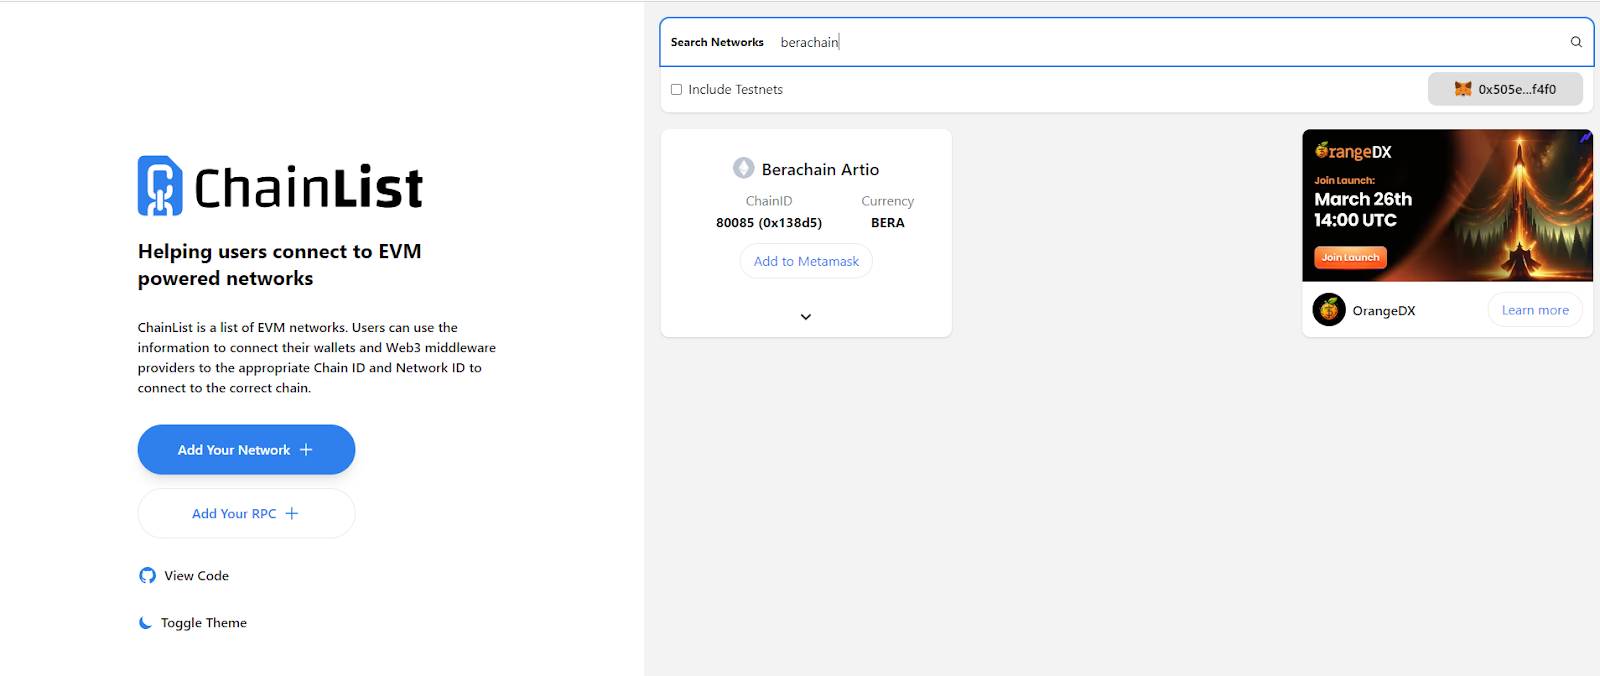The width and height of the screenshot is (1600, 676).
Task: Select the BERA currency value
Action: [x=888, y=223]
